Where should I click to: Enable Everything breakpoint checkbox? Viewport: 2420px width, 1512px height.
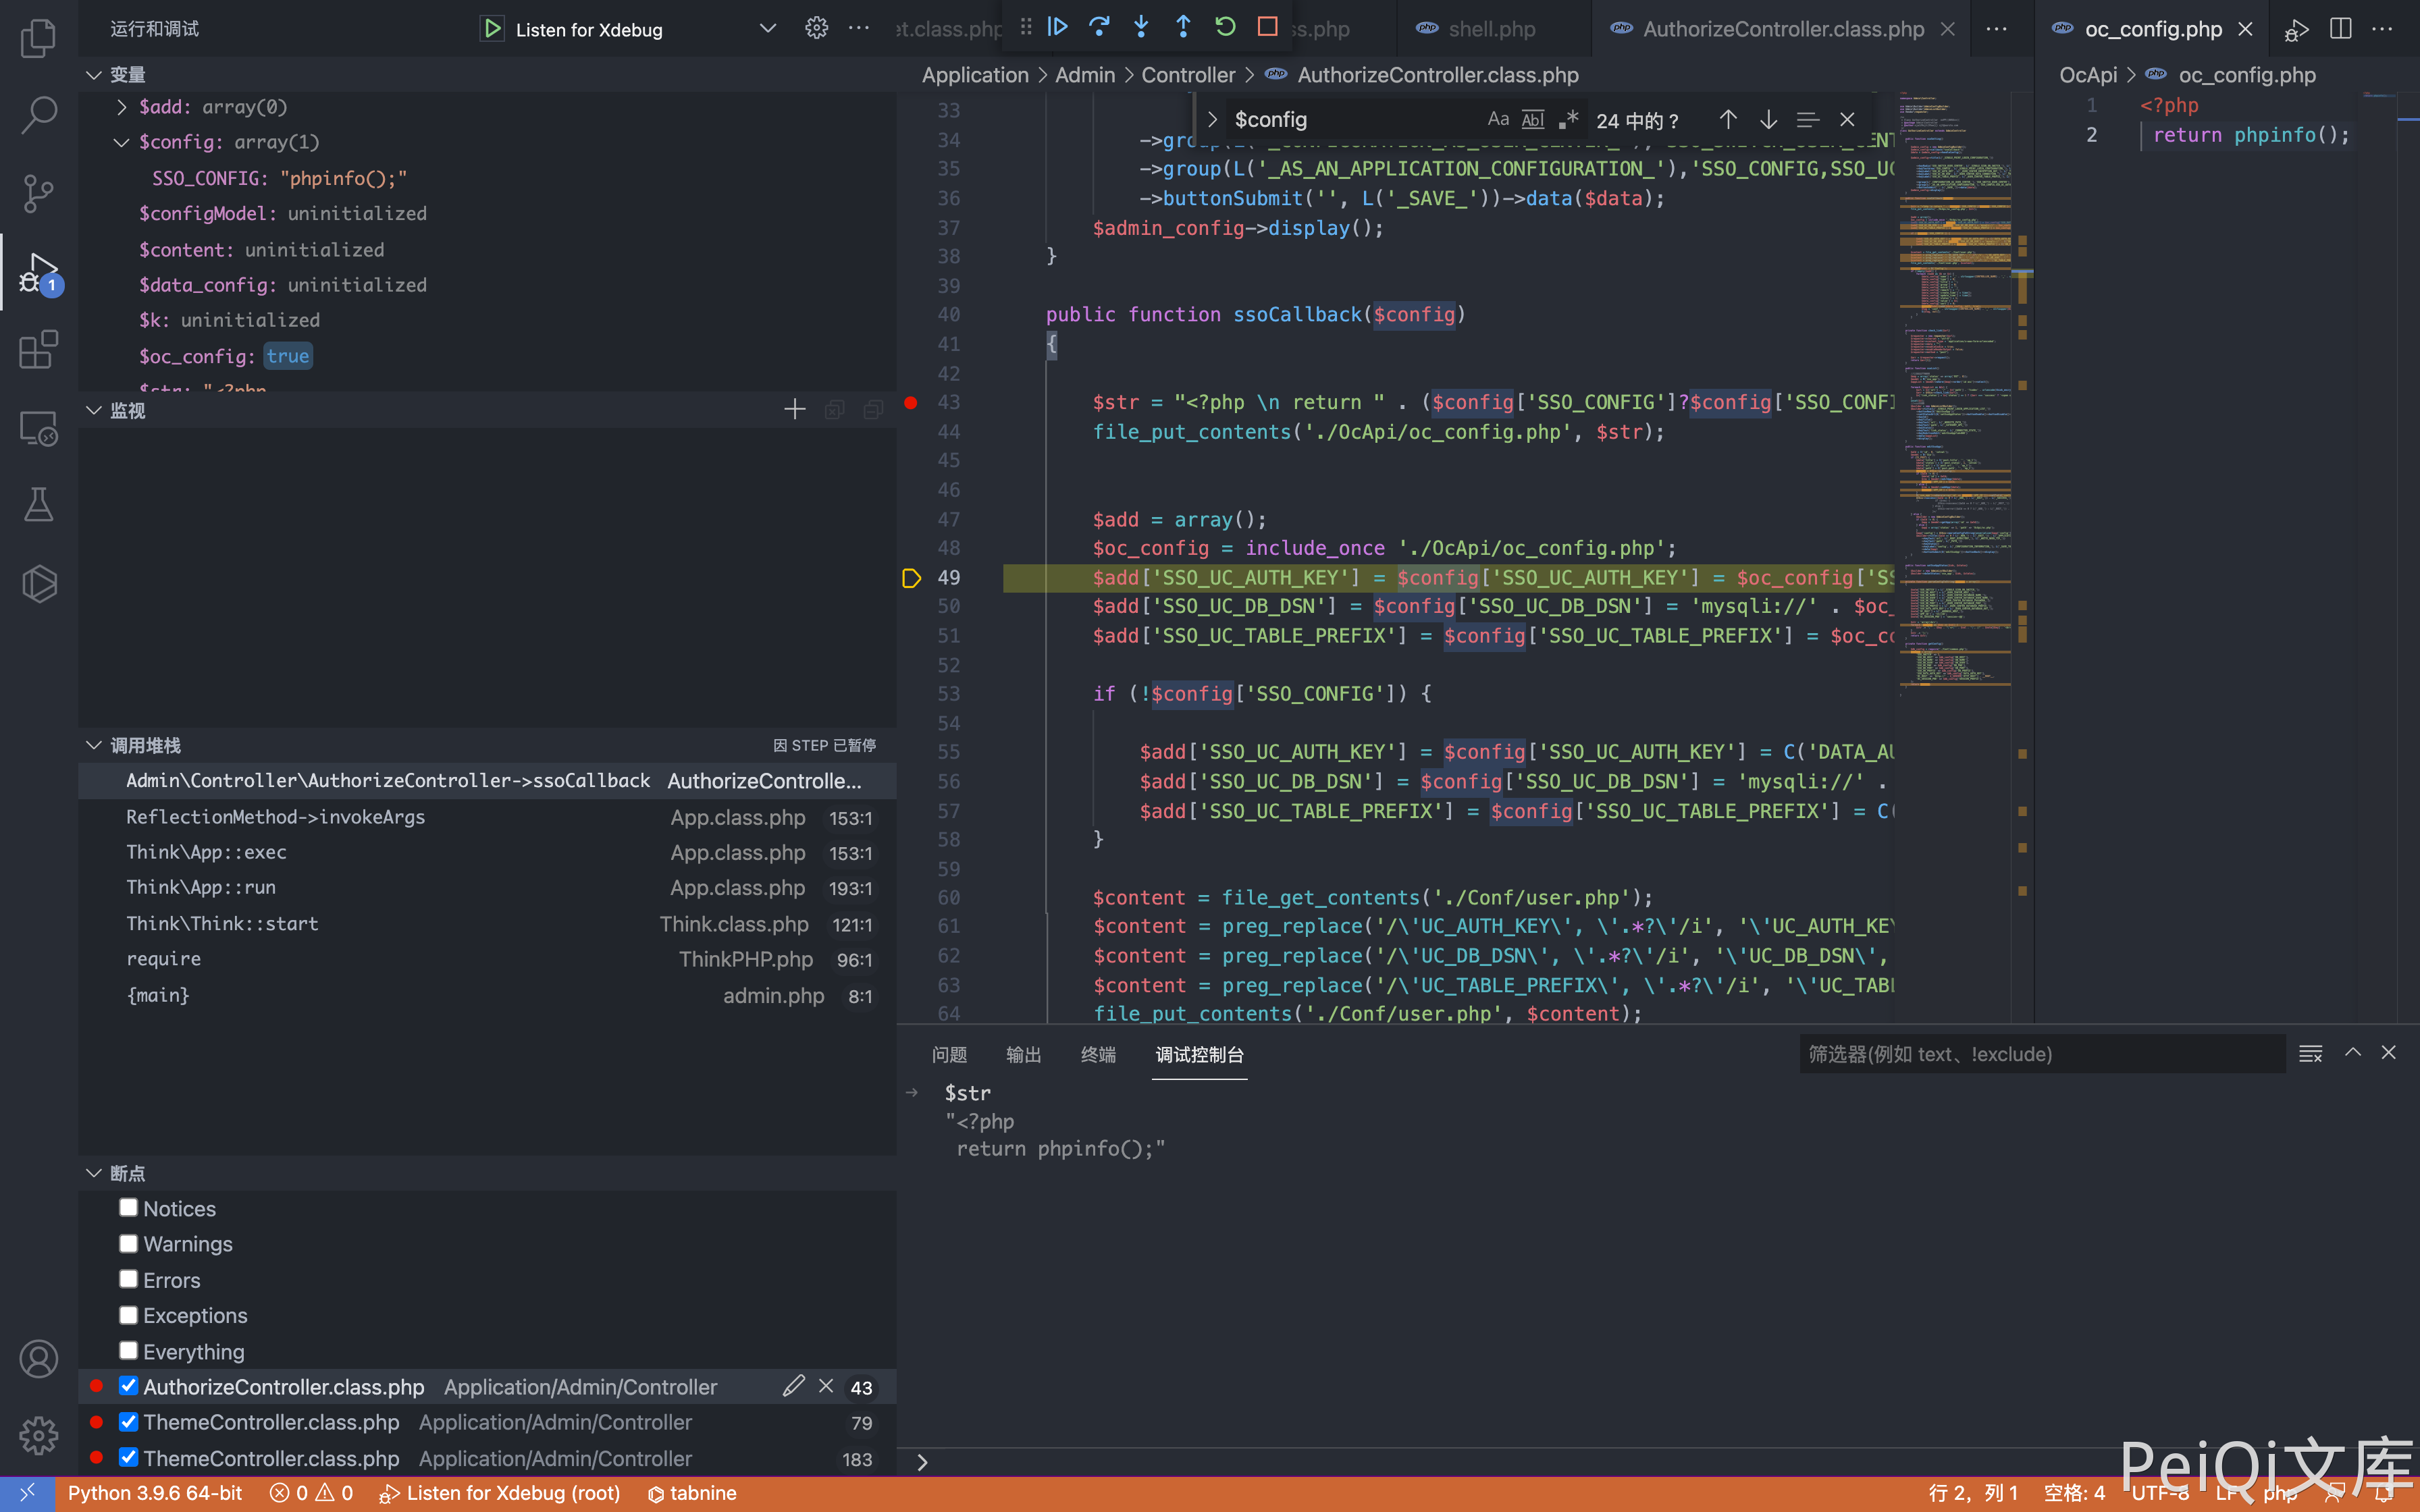128,1351
